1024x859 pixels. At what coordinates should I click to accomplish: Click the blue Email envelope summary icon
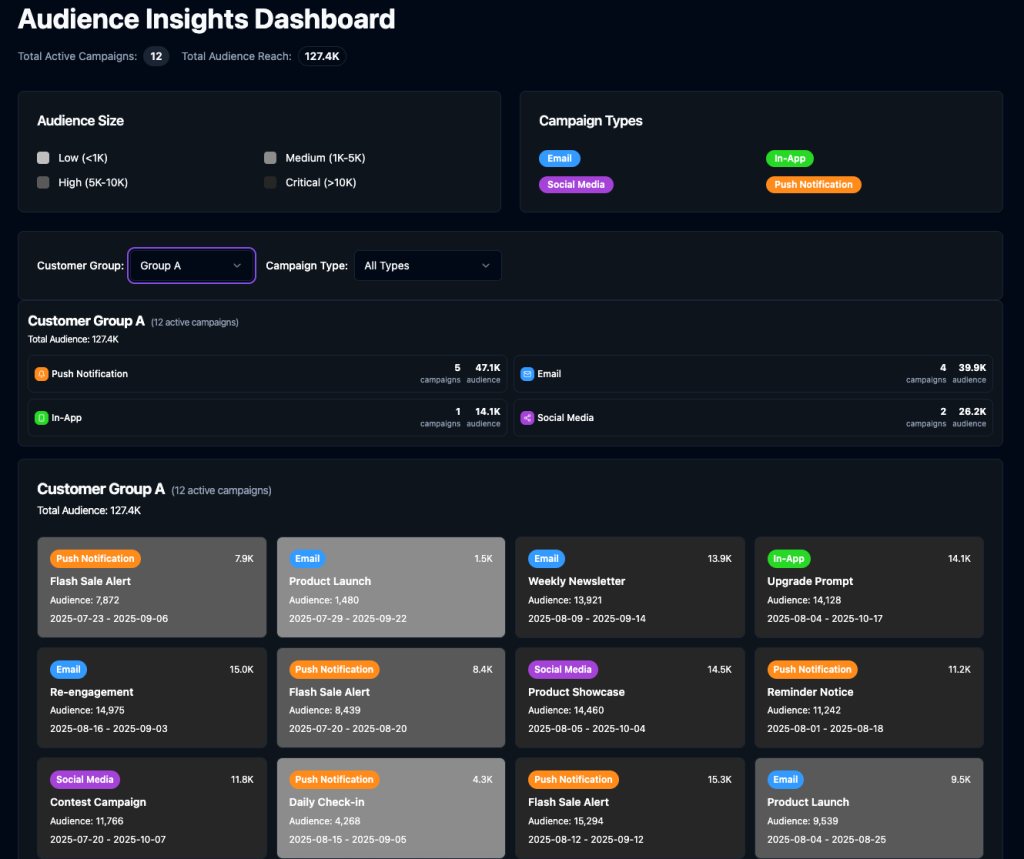(x=527, y=374)
